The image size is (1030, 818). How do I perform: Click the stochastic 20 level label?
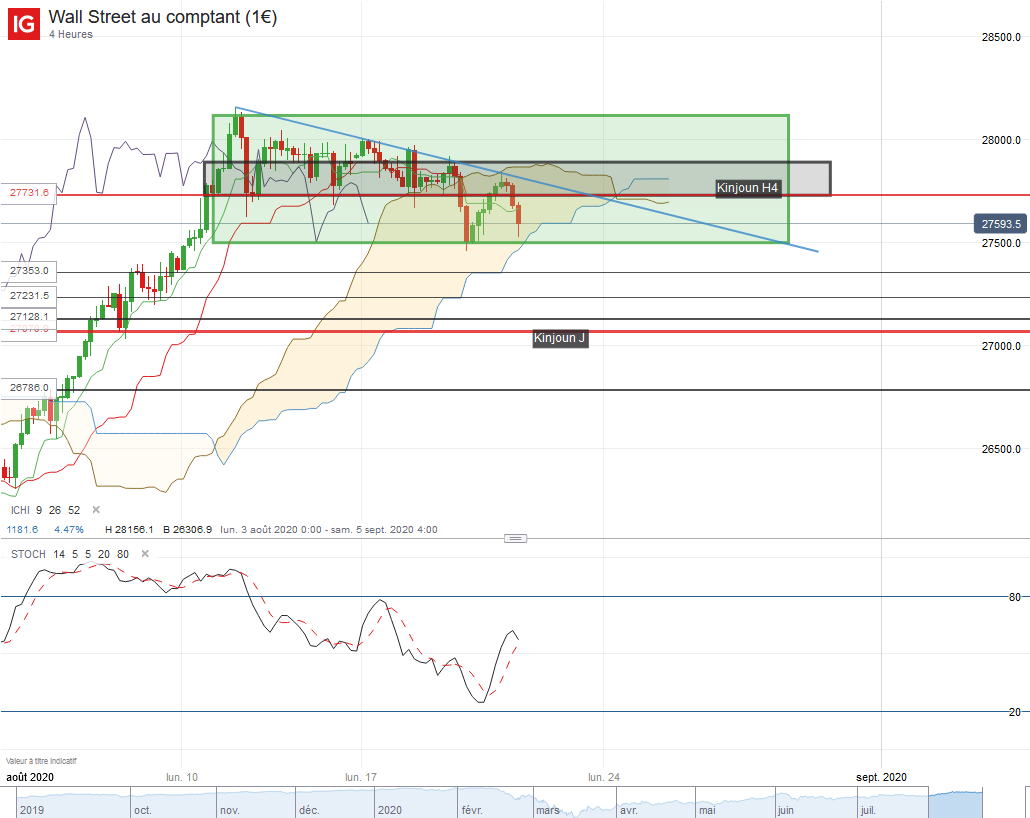click(1015, 712)
